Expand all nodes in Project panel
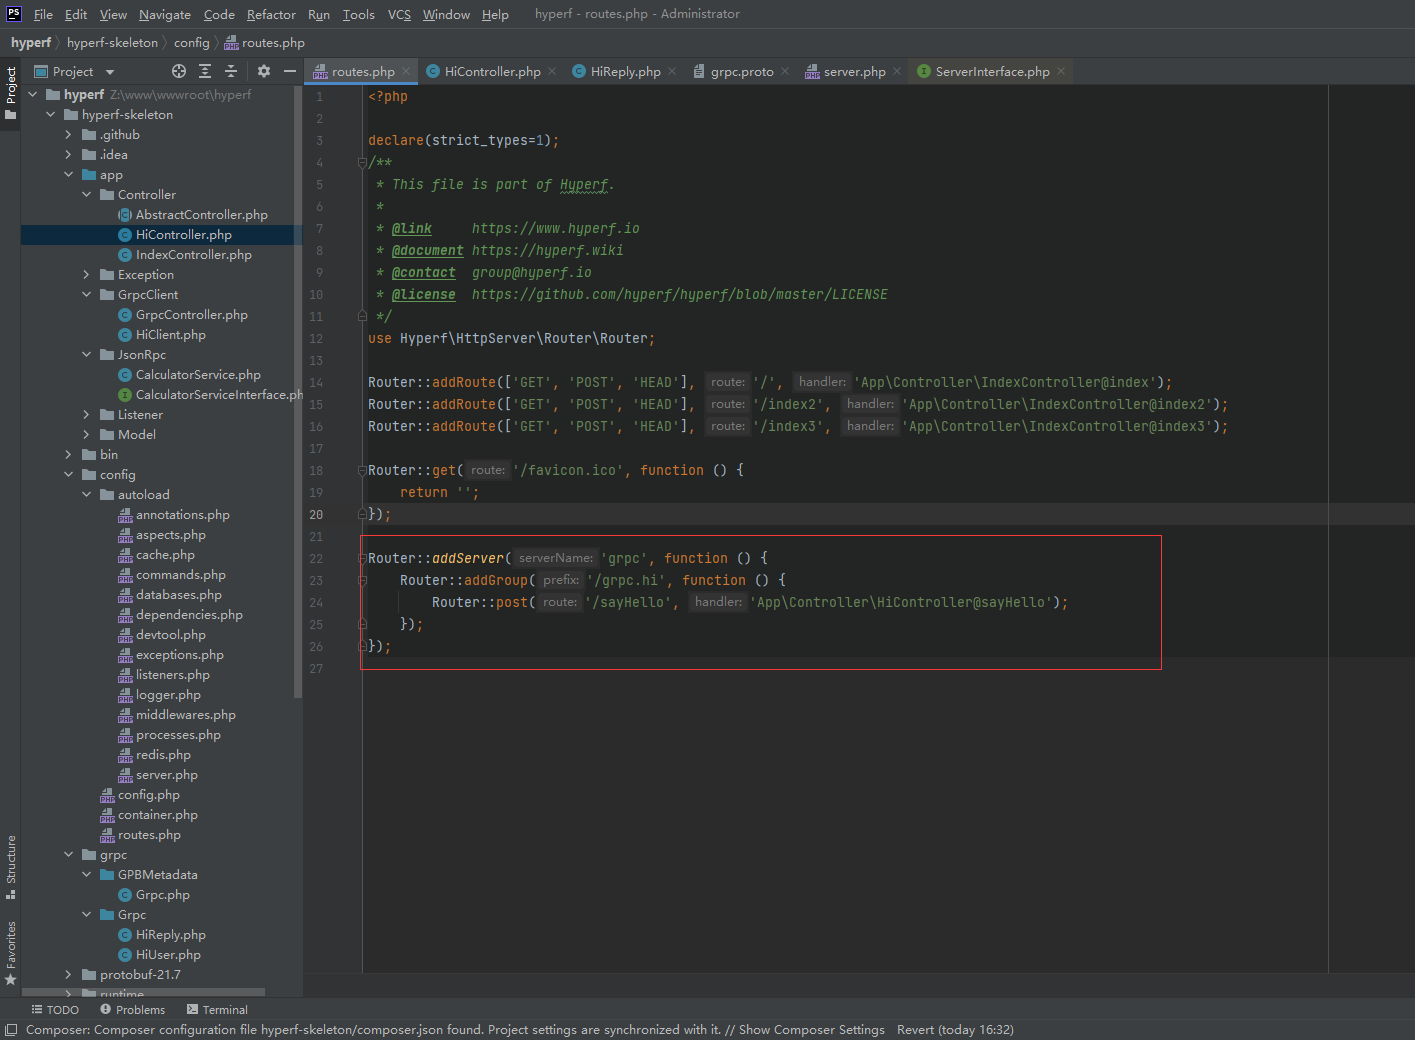 (204, 71)
